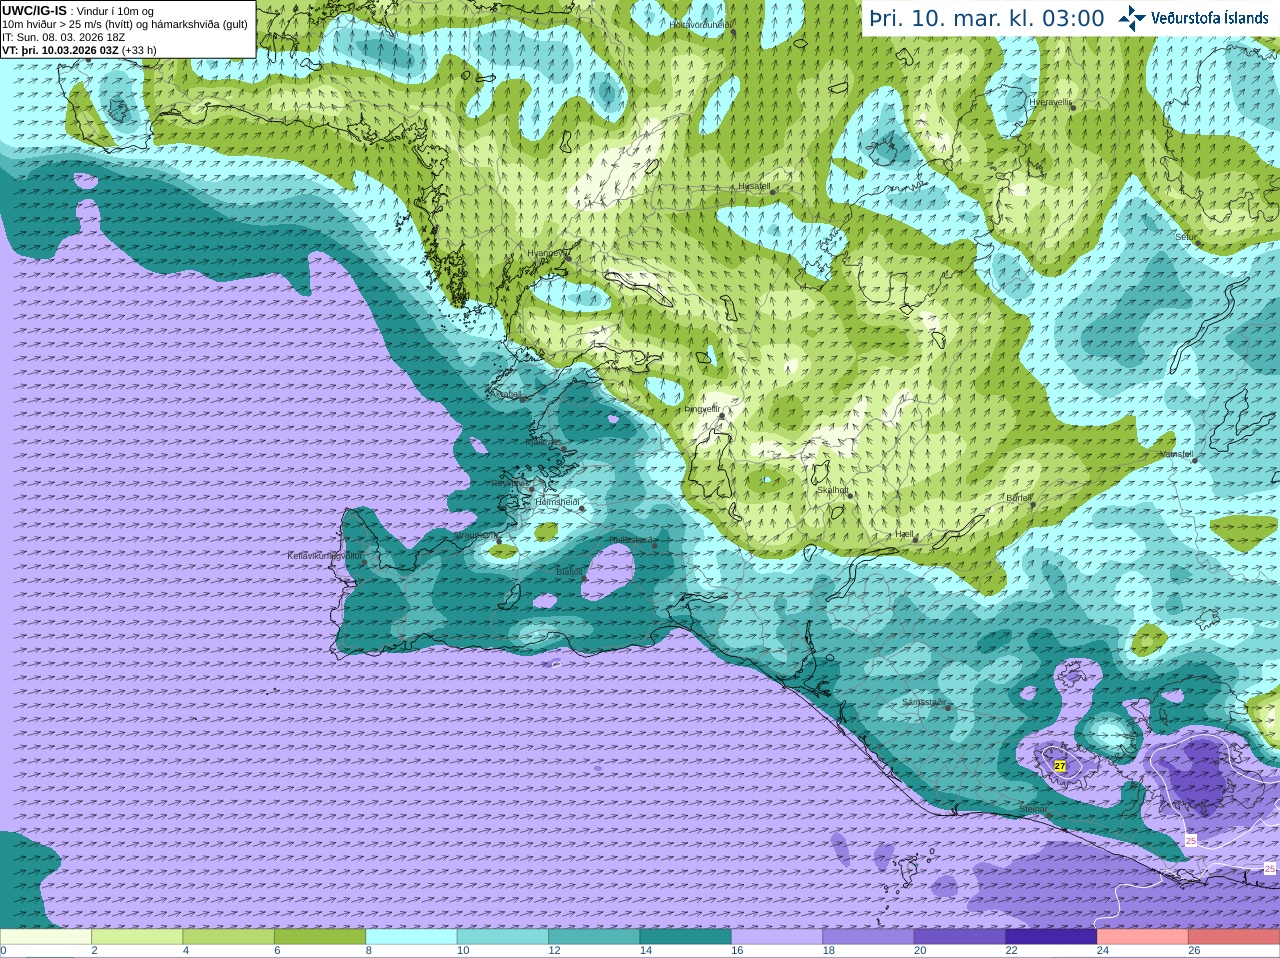Click the Veðurstofa Íslands logo icon

pos(1132,18)
